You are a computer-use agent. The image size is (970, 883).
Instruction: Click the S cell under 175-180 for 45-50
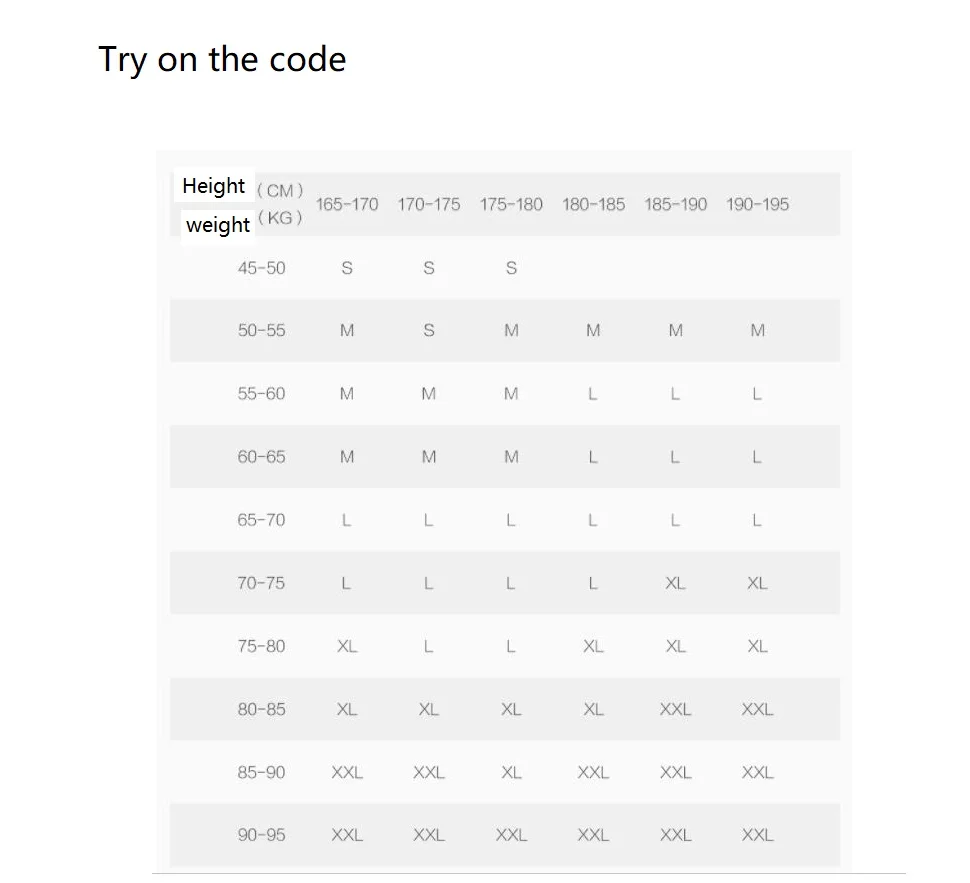511,268
